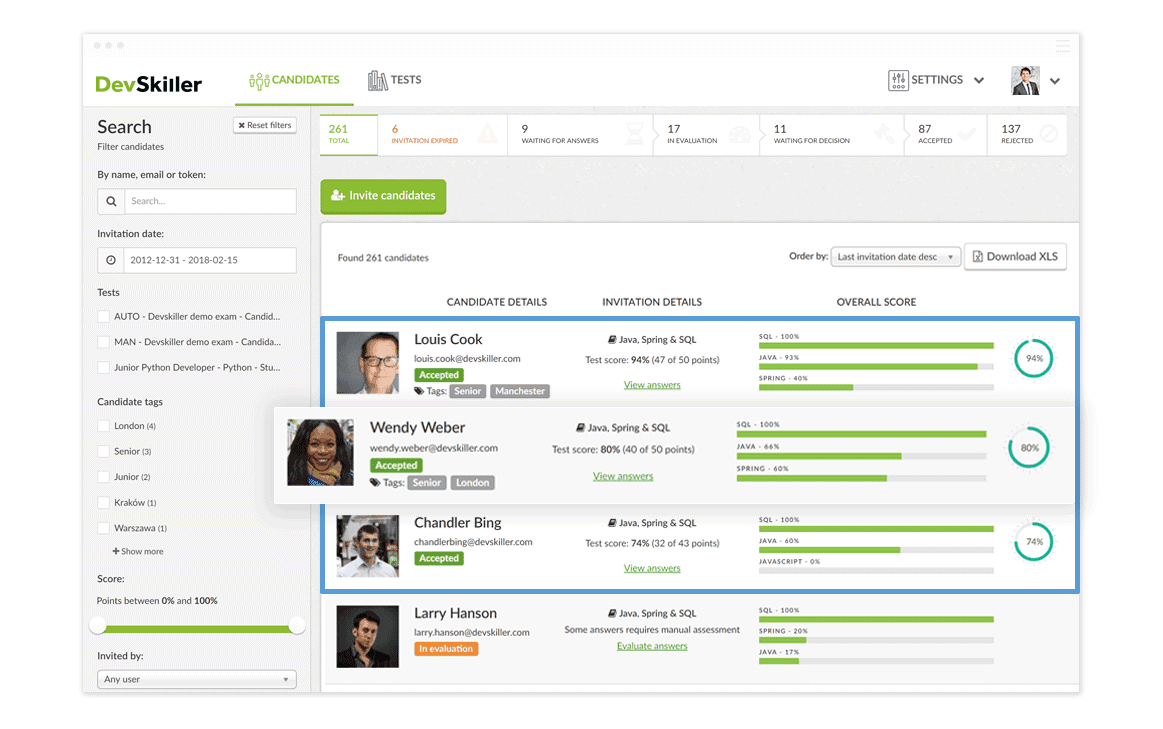
Task: Check the Warszawa tag filter
Action: [x=104, y=528]
